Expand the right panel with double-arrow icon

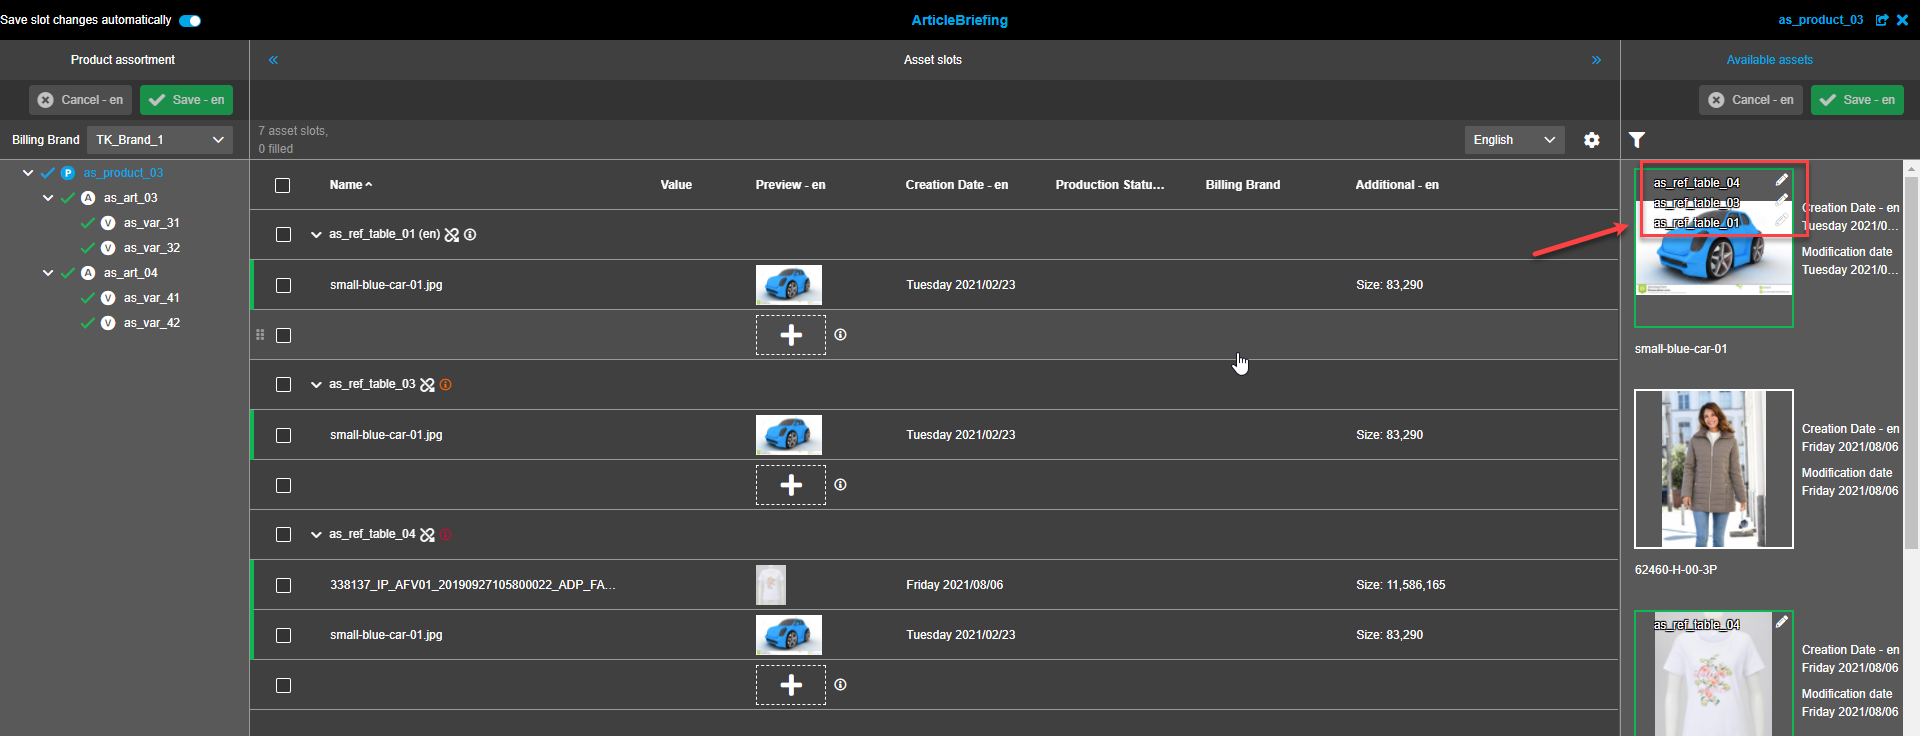pyautogui.click(x=1596, y=60)
